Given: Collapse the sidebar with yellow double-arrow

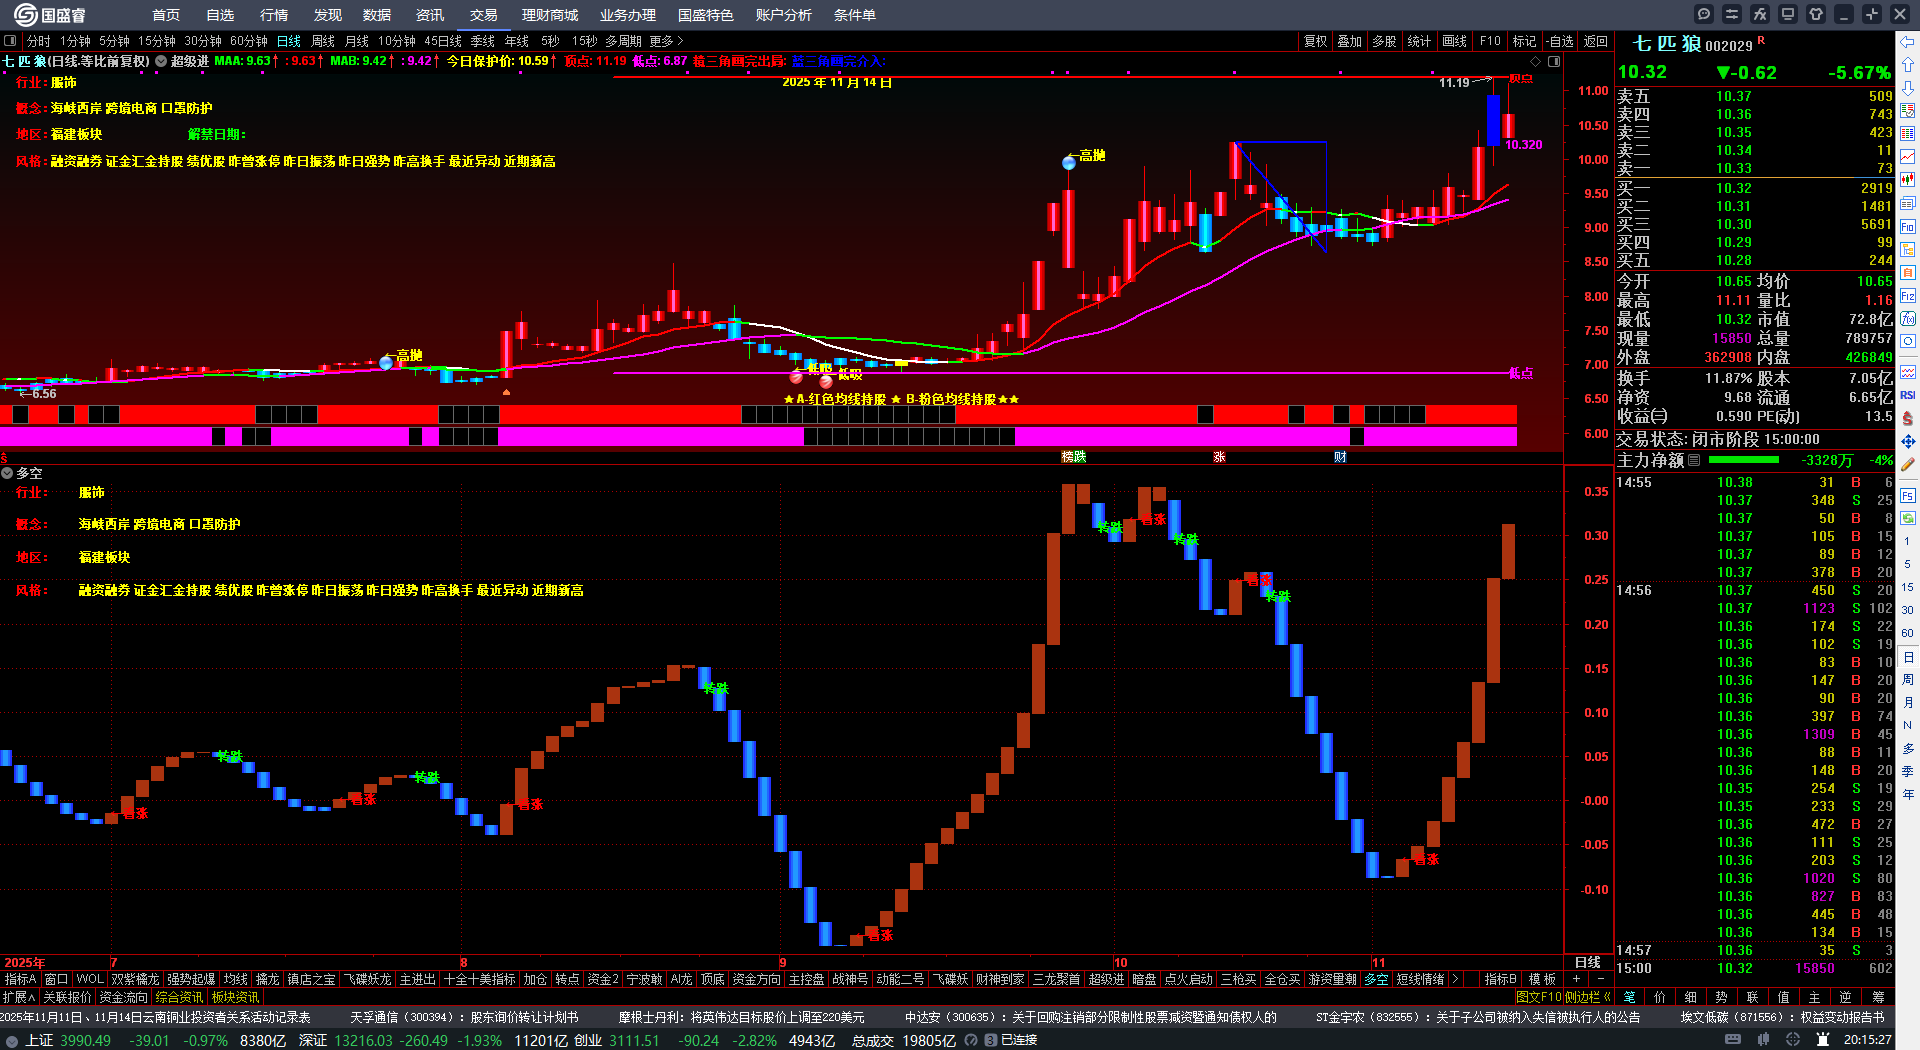Looking at the screenshot, I should coord(1606,997).
